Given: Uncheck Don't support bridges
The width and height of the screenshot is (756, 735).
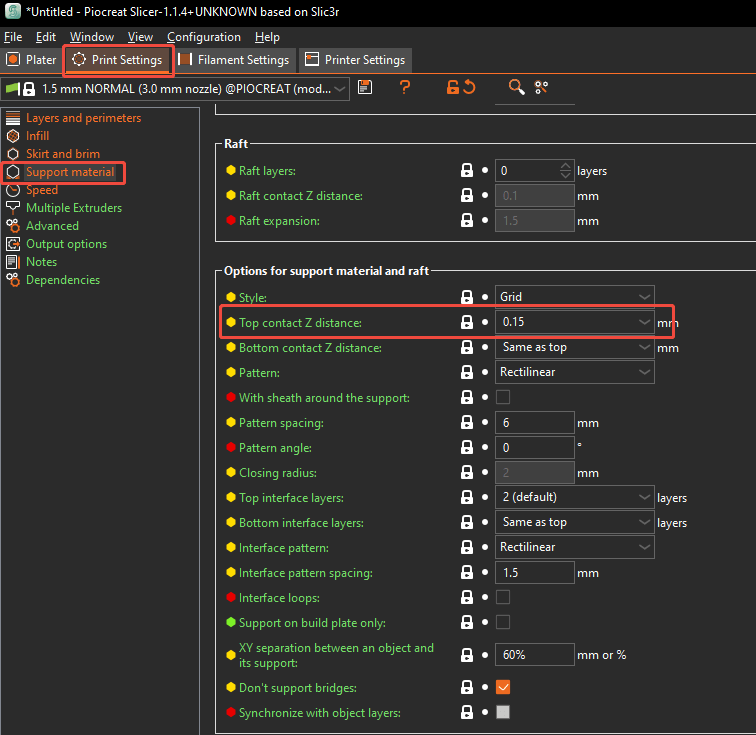Looking at the screenshot, I should pyautogui.click(x=503, y=688).
